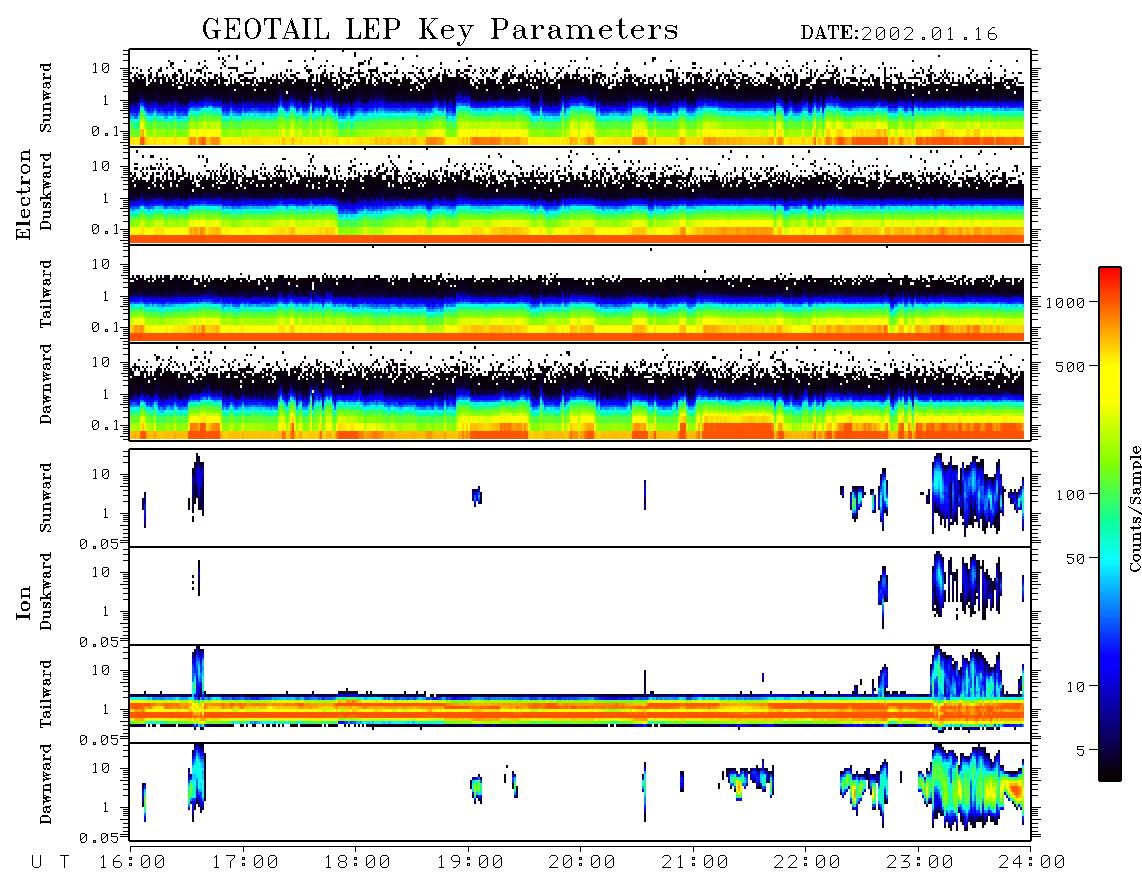Click the Electron group axis label
This screenshot has width=1142, height=880.
24,194
